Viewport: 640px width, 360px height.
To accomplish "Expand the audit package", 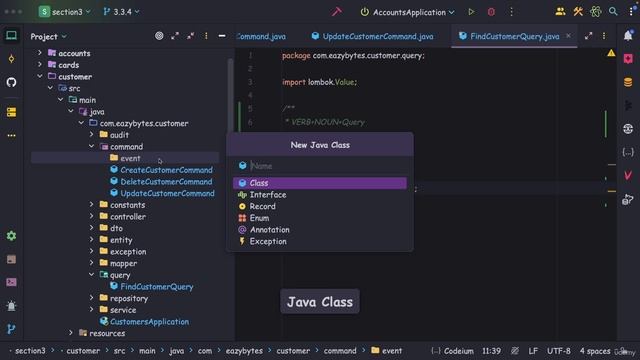I will tap(91, 134).
